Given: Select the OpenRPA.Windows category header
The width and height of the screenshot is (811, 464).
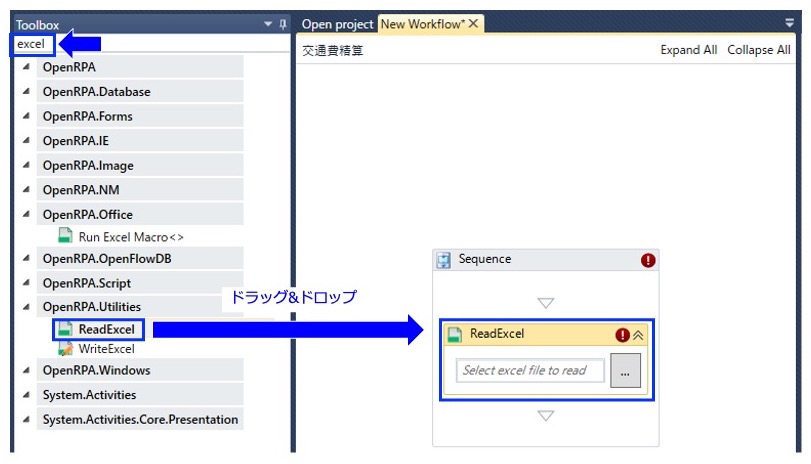Looking at the screenshot, I should (x=140, y=370).
